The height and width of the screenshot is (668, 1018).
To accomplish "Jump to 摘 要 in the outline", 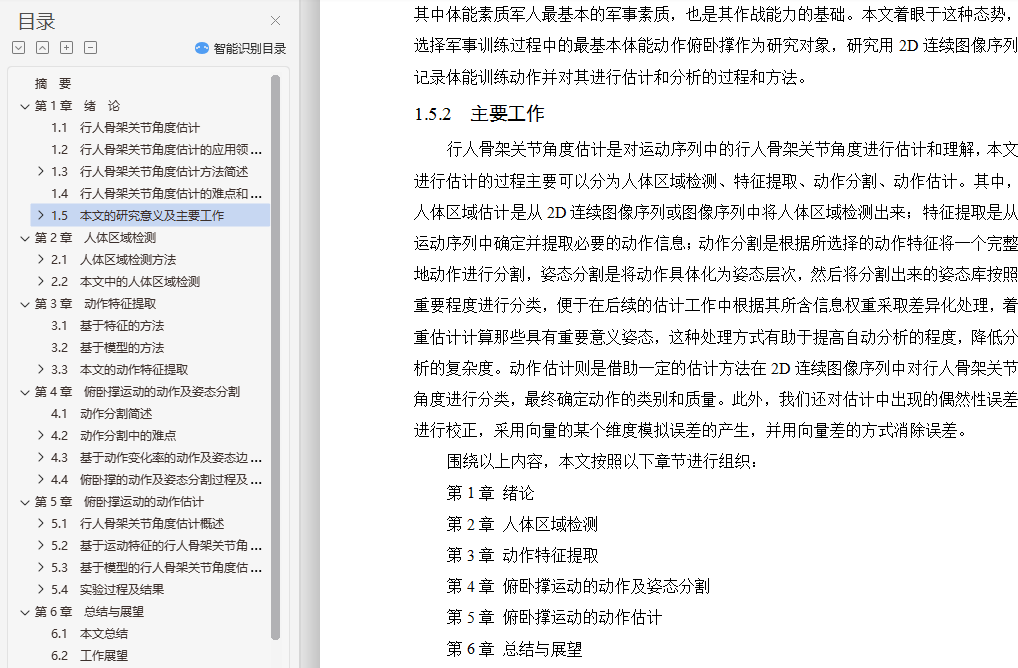I will coord(53,84).
